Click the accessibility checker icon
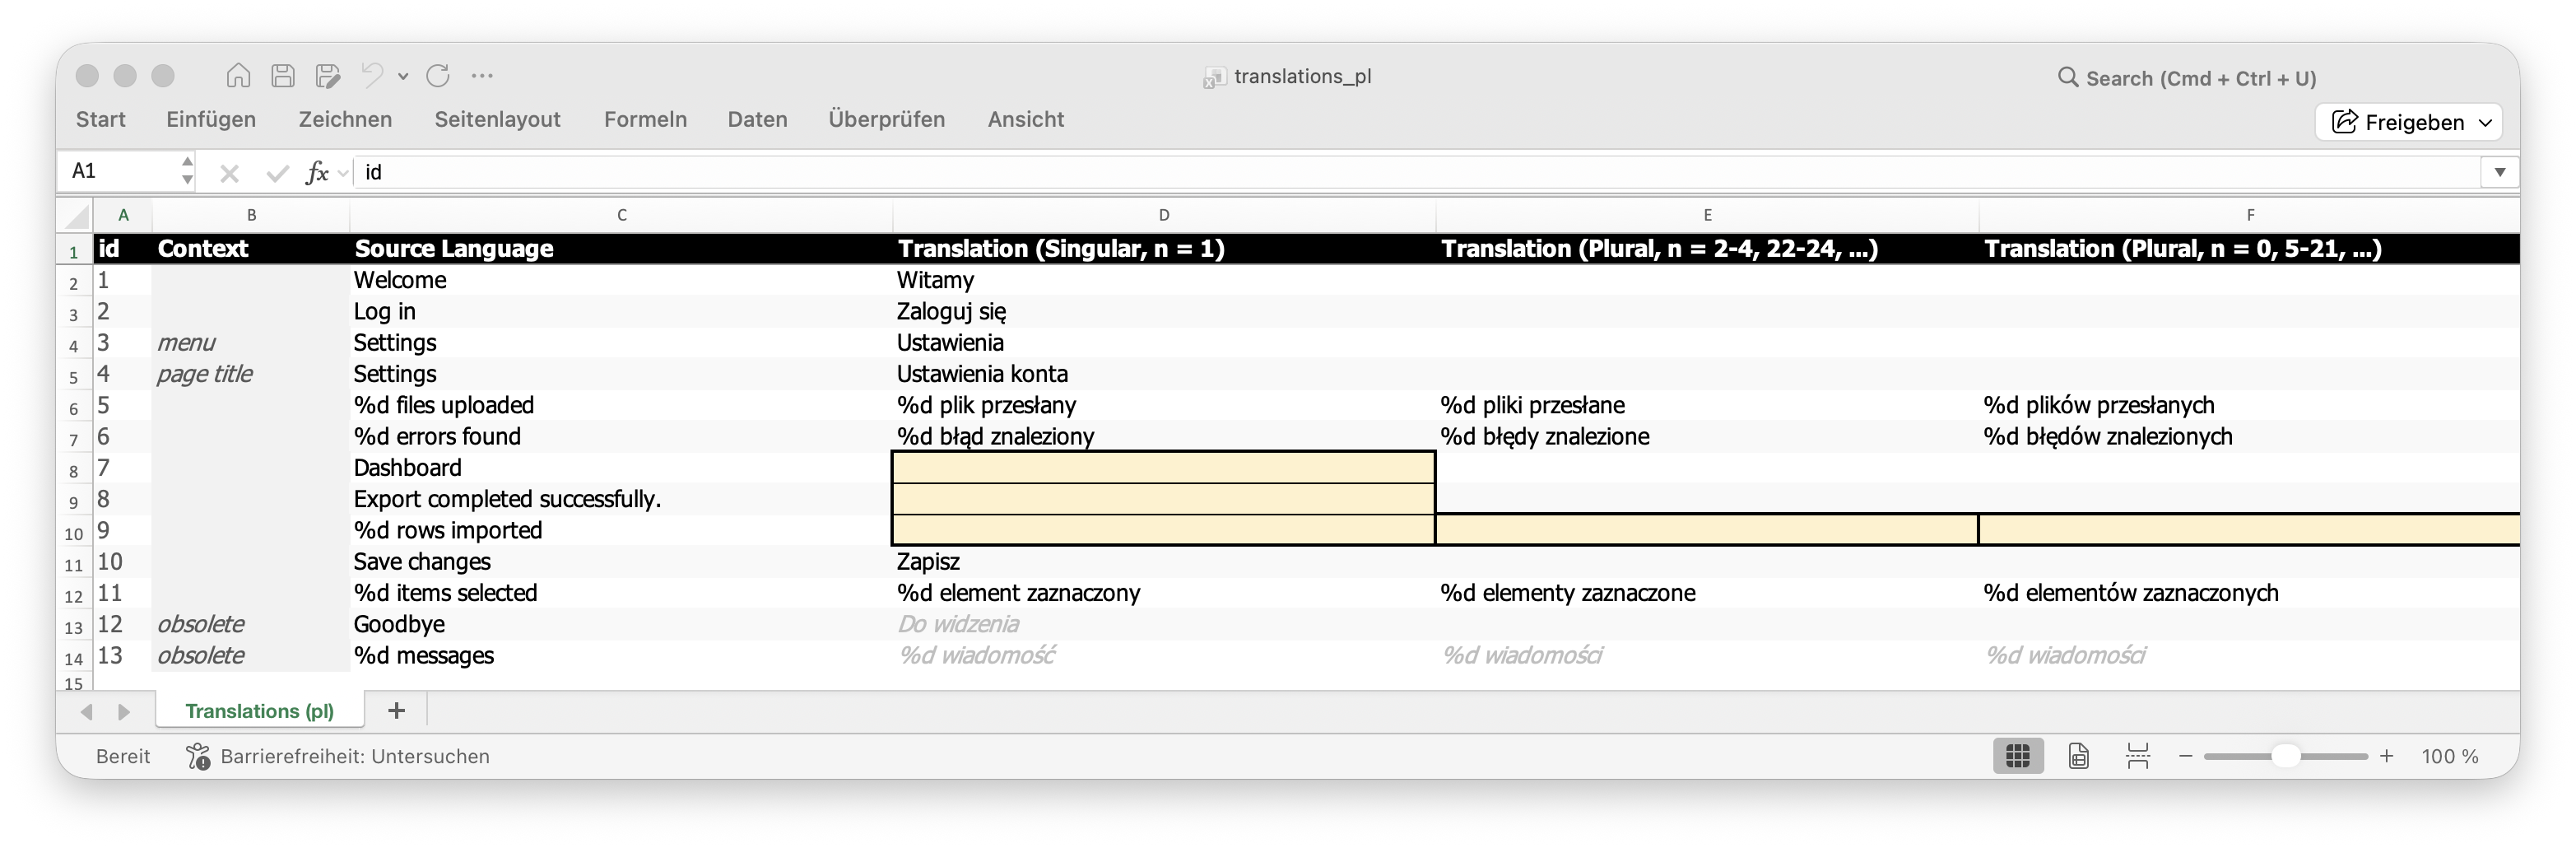The width and height of the screenshot is (2576, 848). click(198, 756)
